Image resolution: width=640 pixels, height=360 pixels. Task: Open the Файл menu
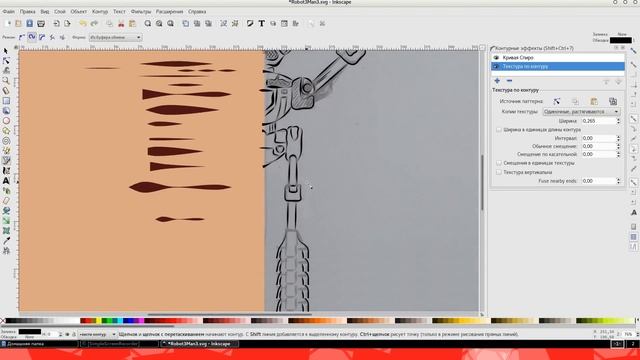pyautogui.click(x=9, y=12)
